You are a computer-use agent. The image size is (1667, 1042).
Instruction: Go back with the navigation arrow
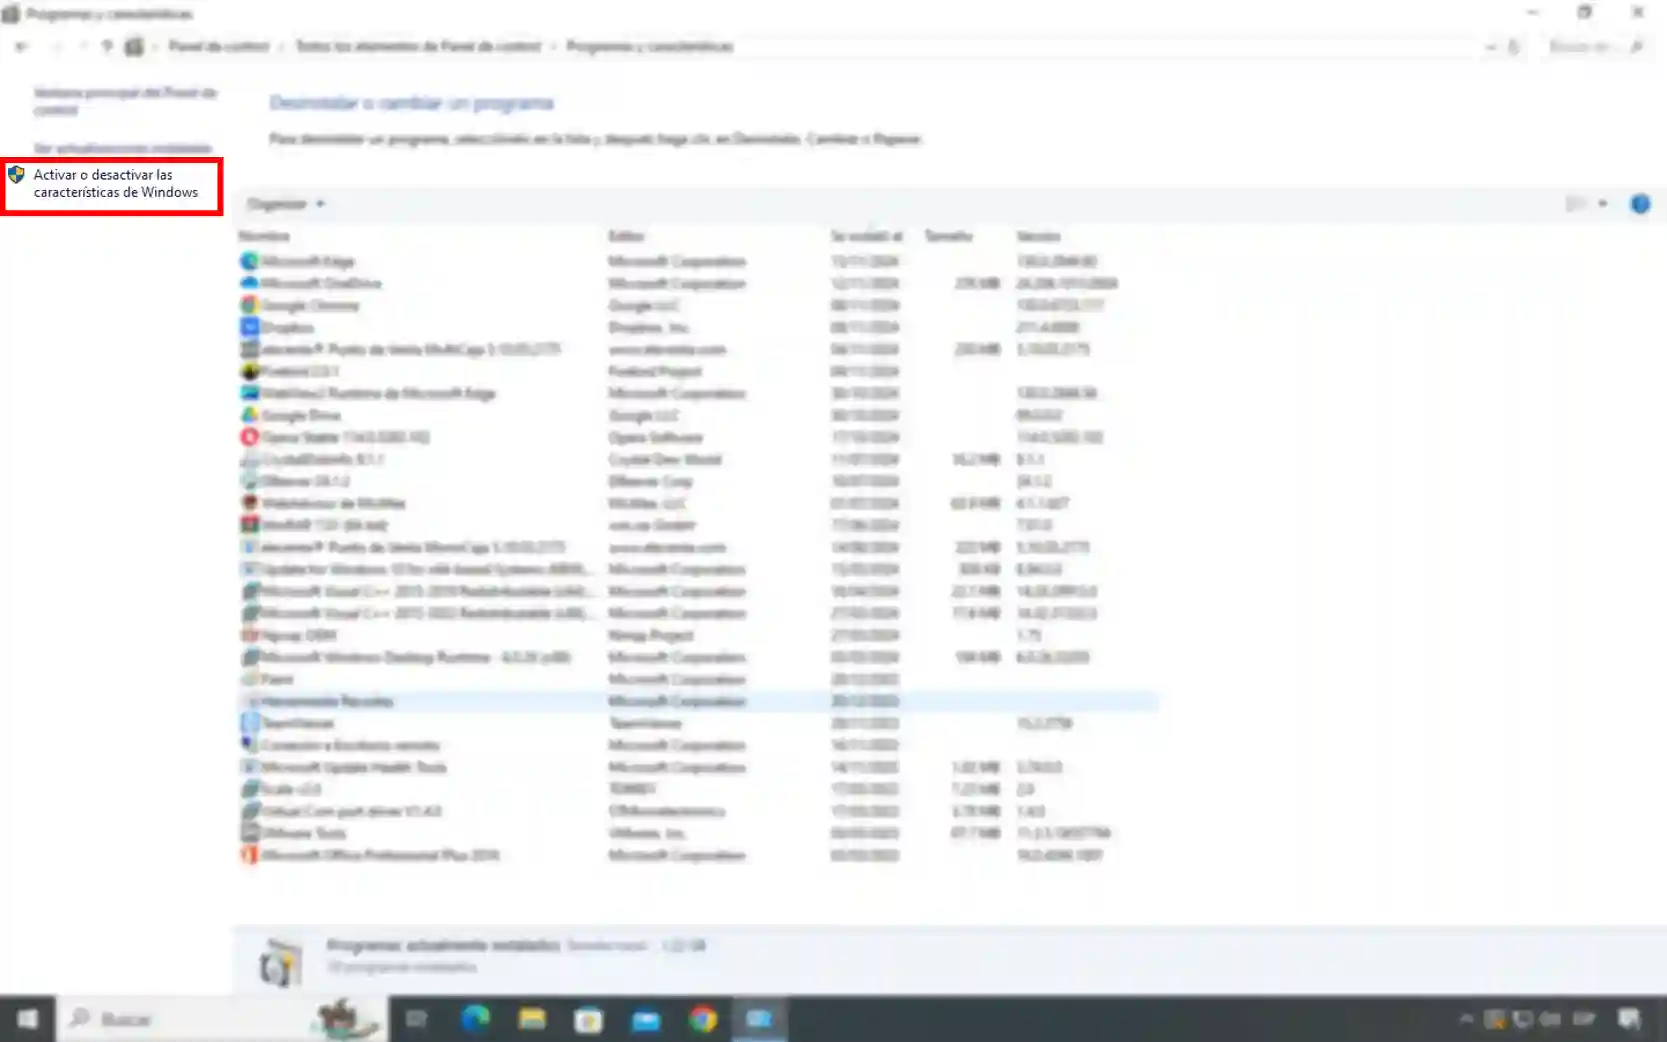(21, 46)
